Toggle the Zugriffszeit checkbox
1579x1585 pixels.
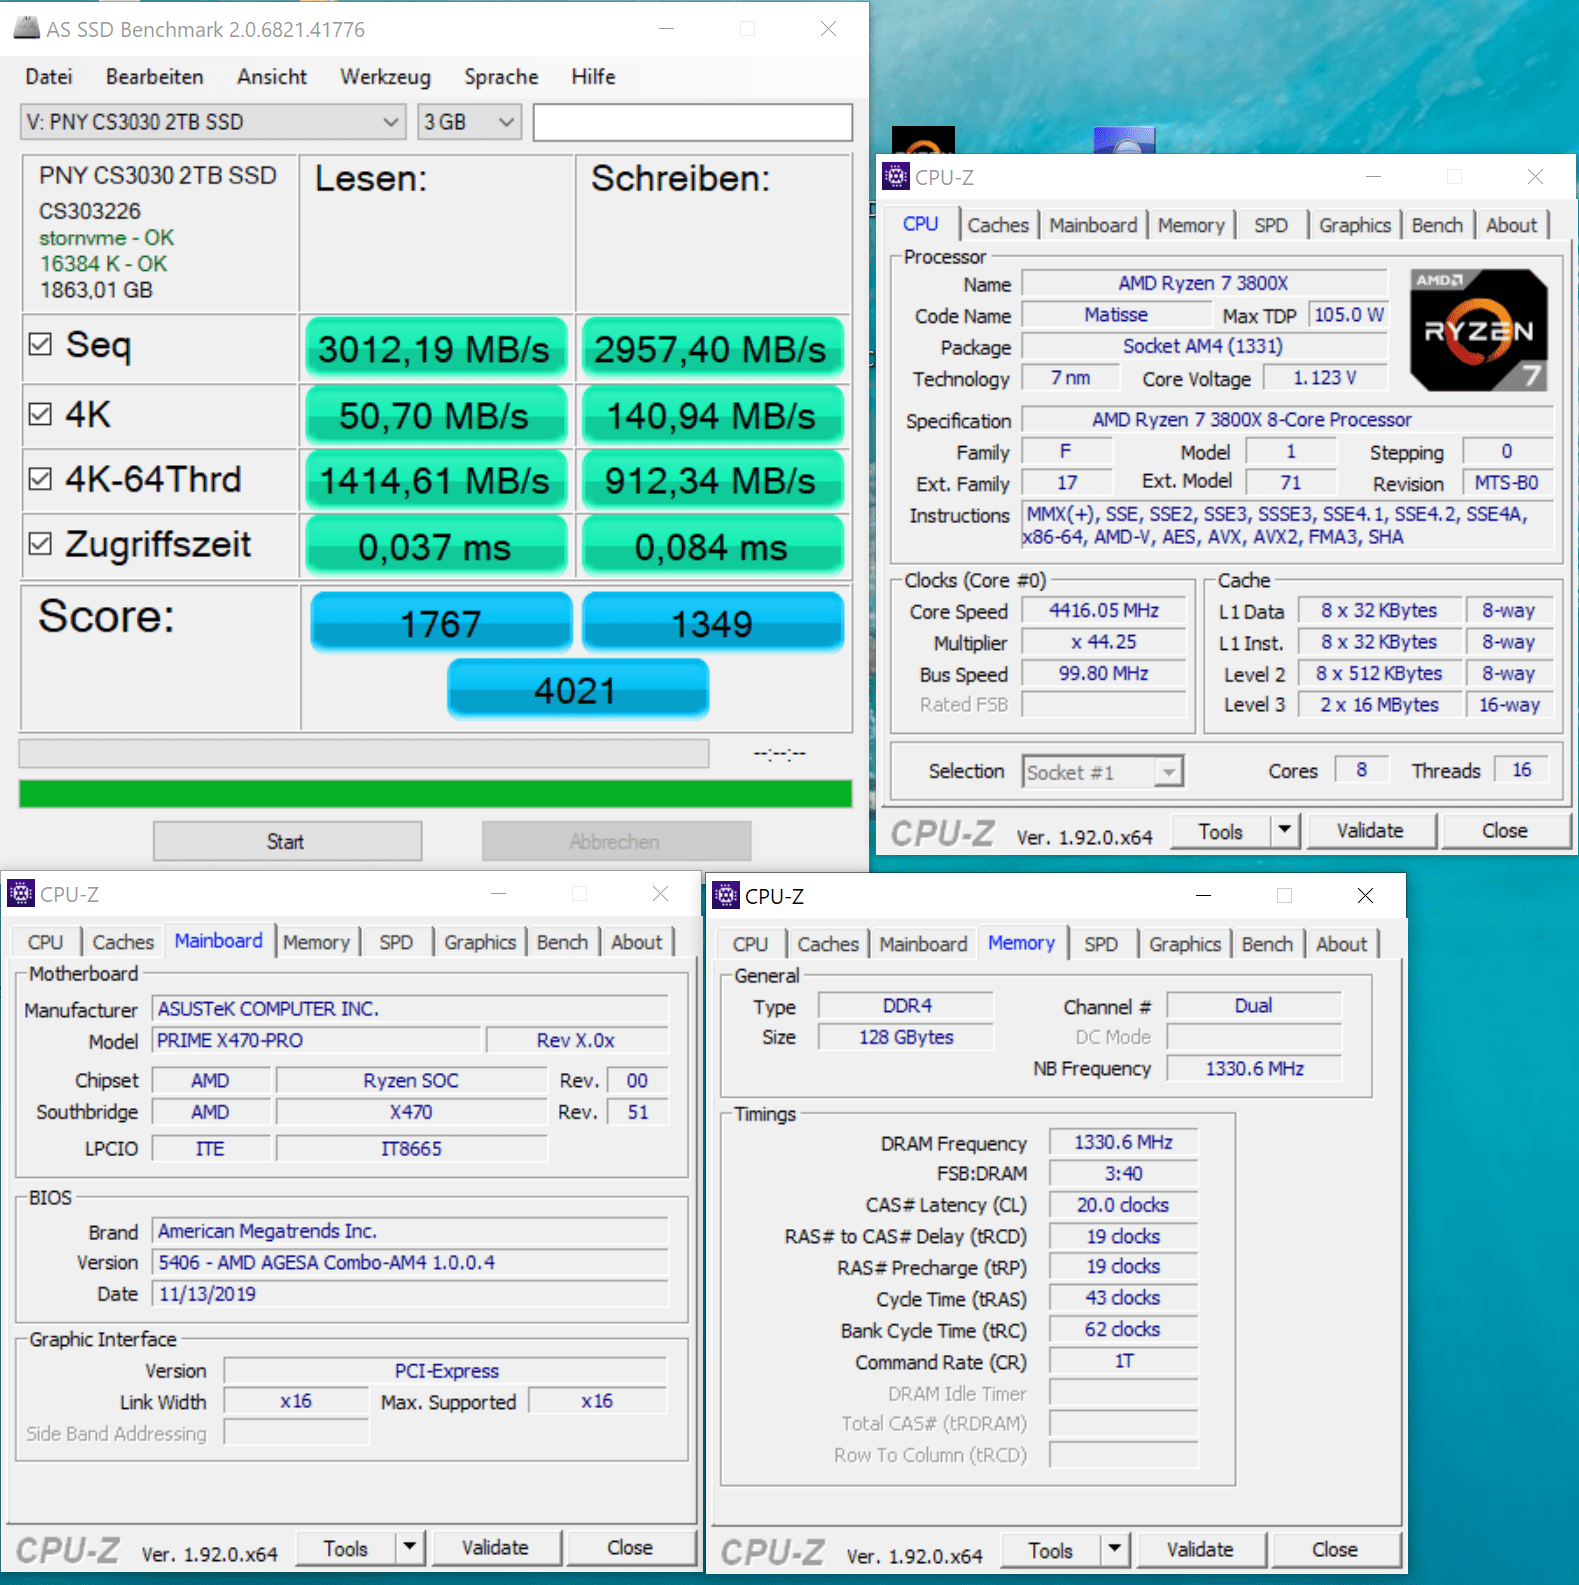click(40, 544)
